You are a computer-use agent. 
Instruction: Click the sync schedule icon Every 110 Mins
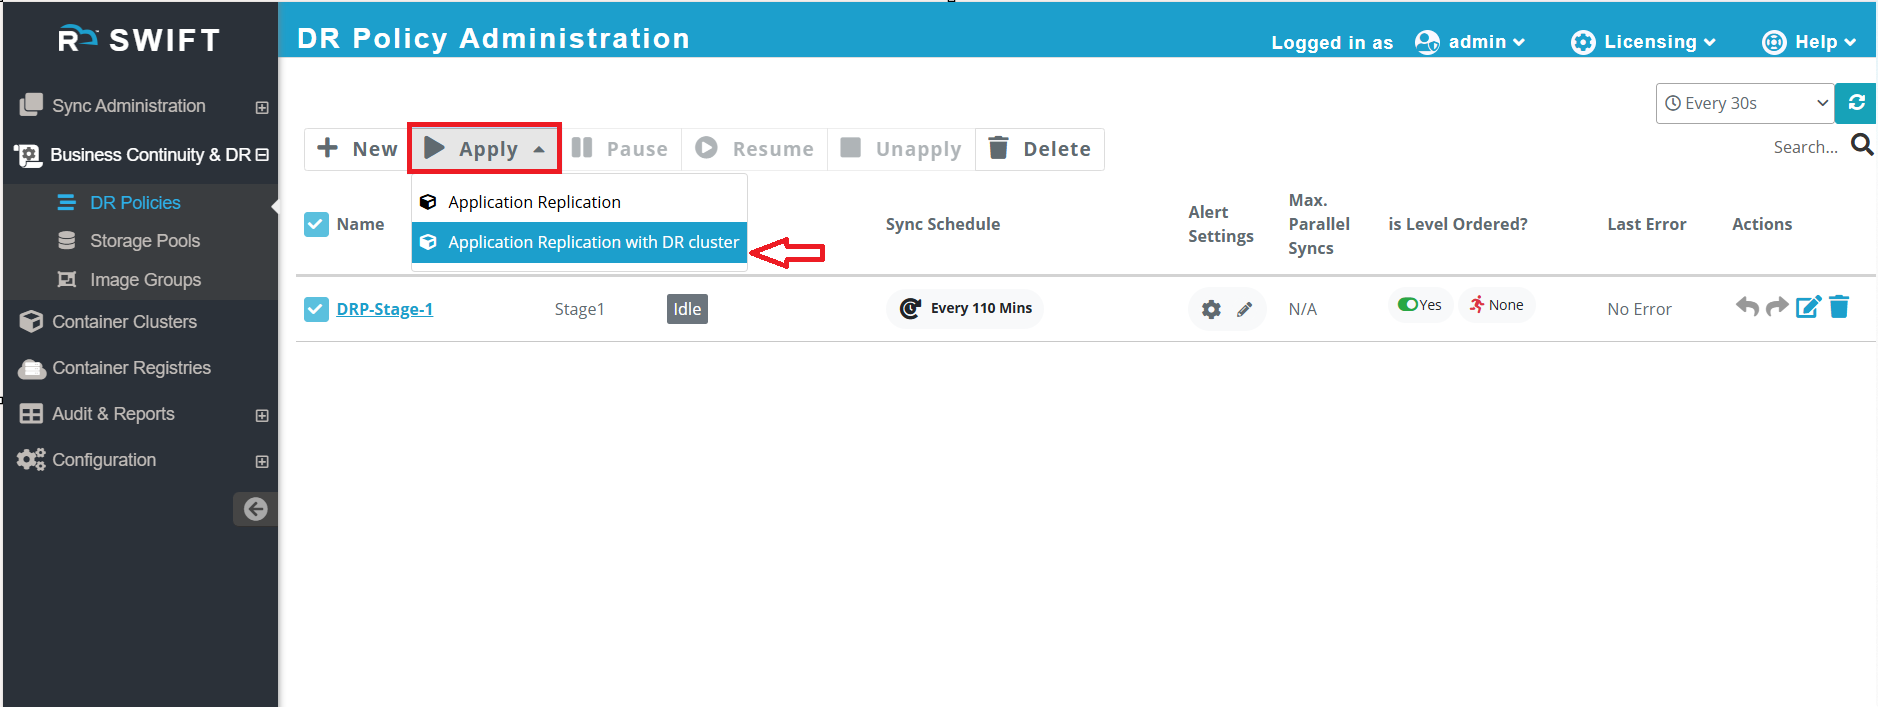[x=910, y=308]
